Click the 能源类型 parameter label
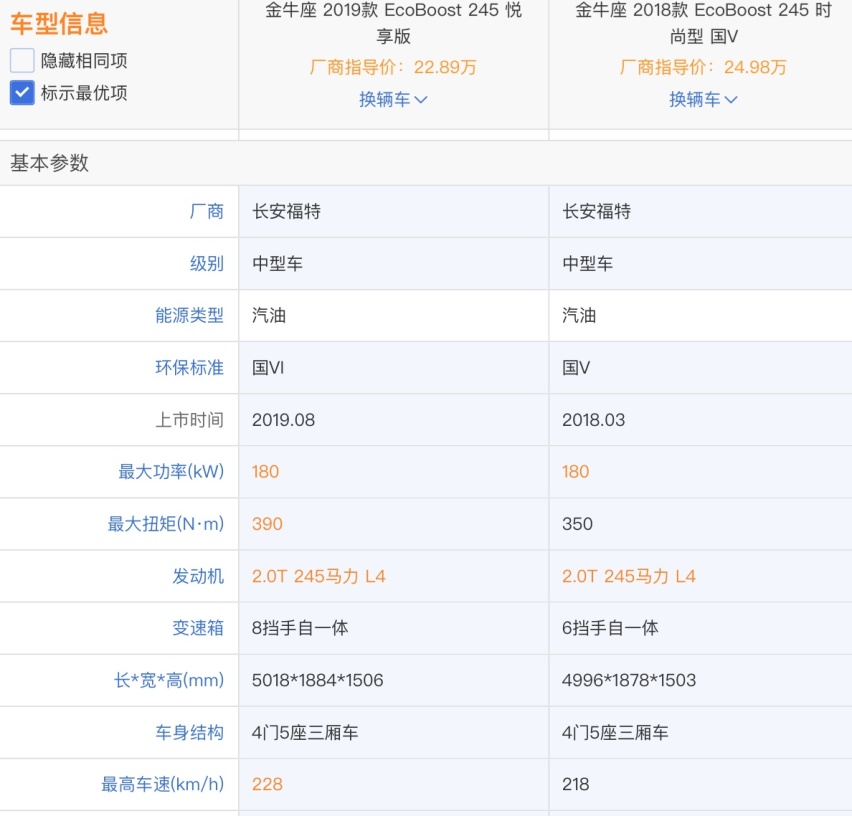Screen dimensions: 852x816 pos(189,316)
